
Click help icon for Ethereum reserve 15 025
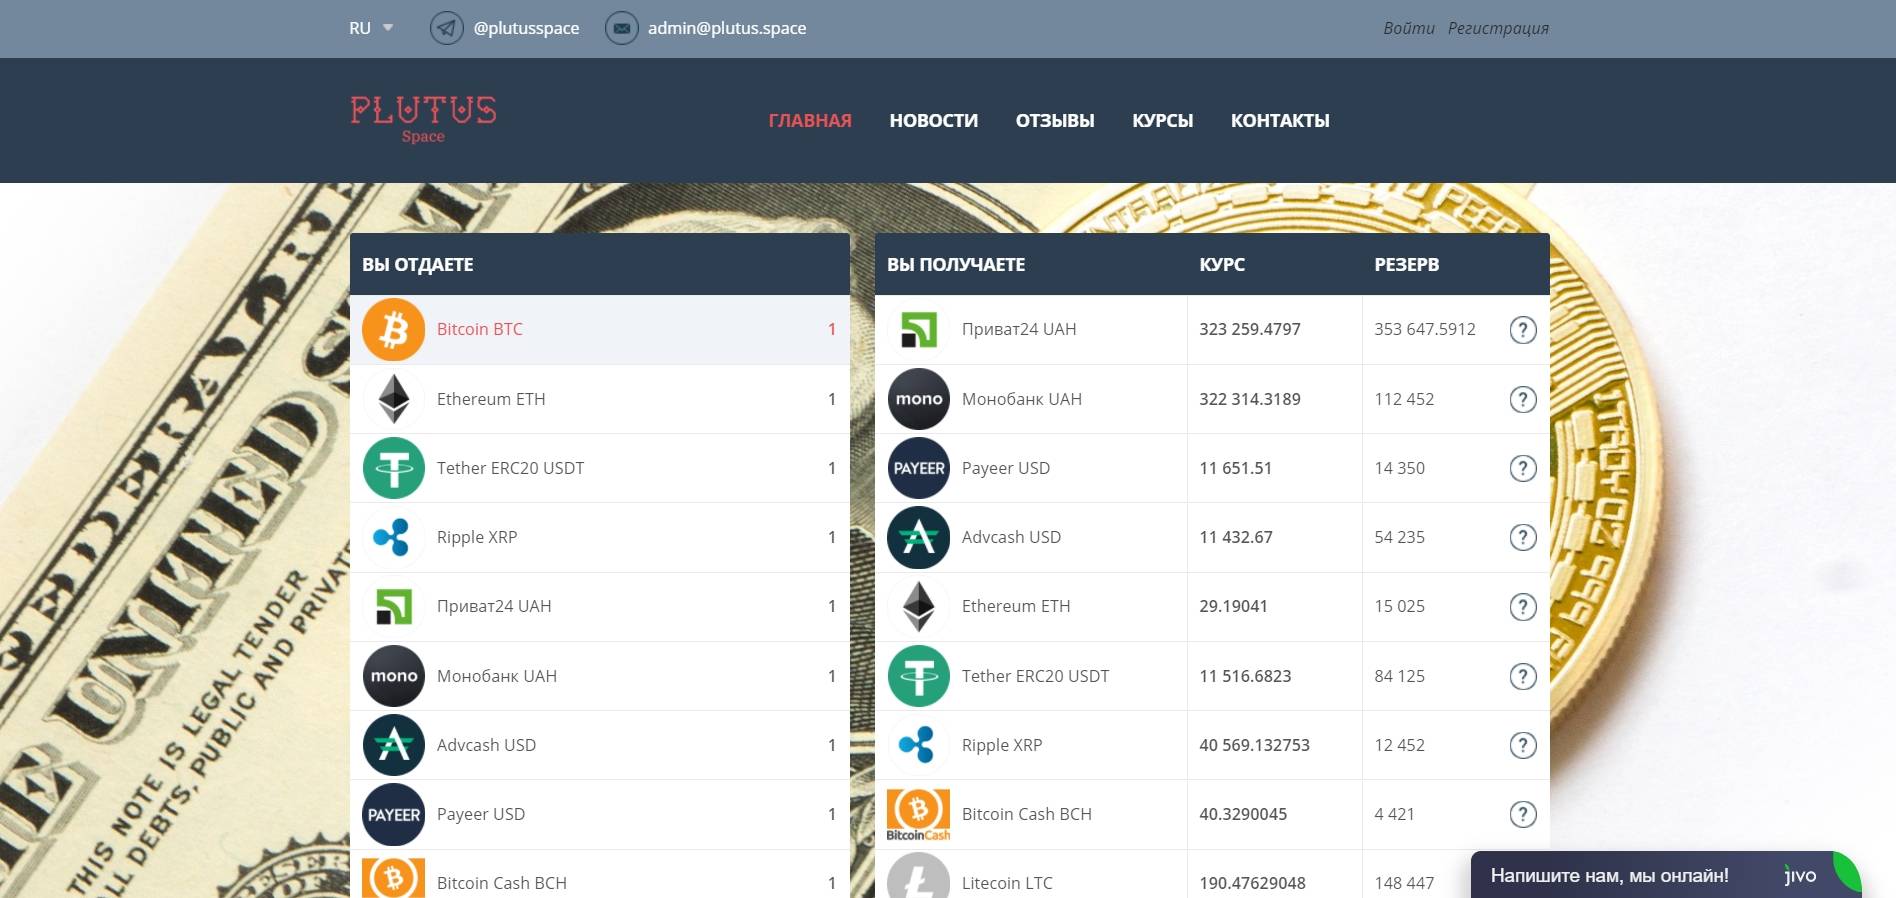tap(1523, 606)
